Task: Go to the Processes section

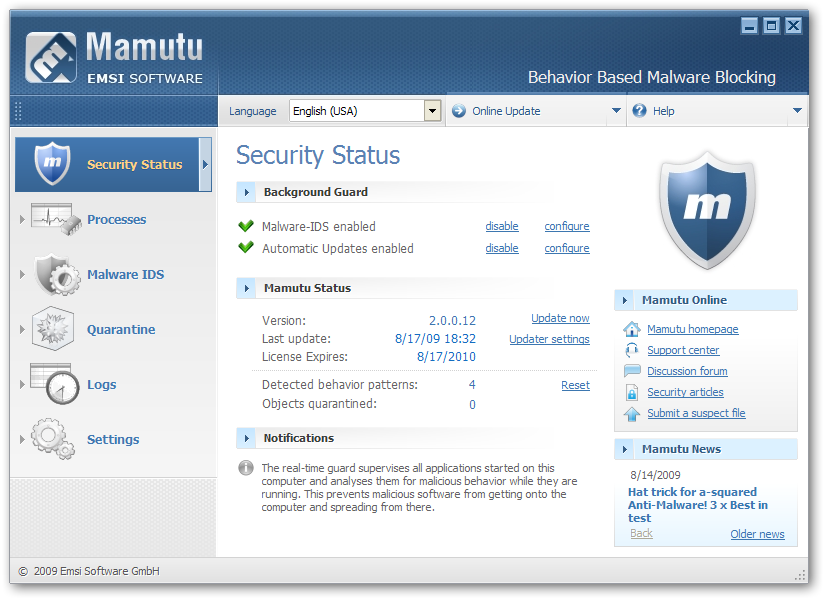Action: tap(117, 219)
